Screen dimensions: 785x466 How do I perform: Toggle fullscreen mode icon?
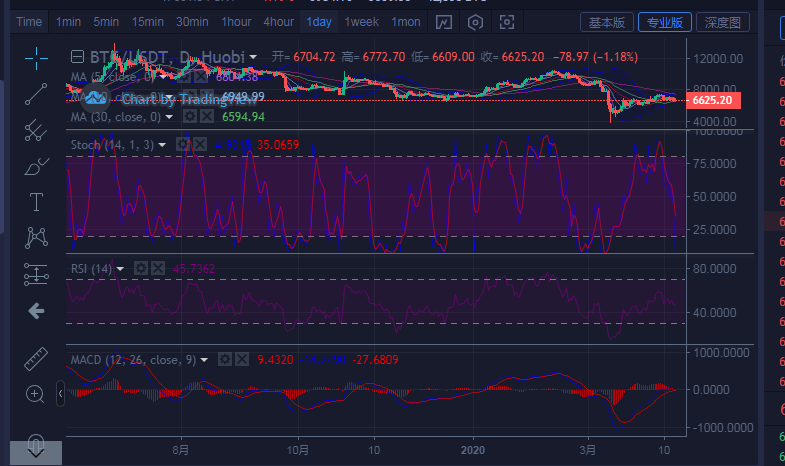click(x=507, y=22)
